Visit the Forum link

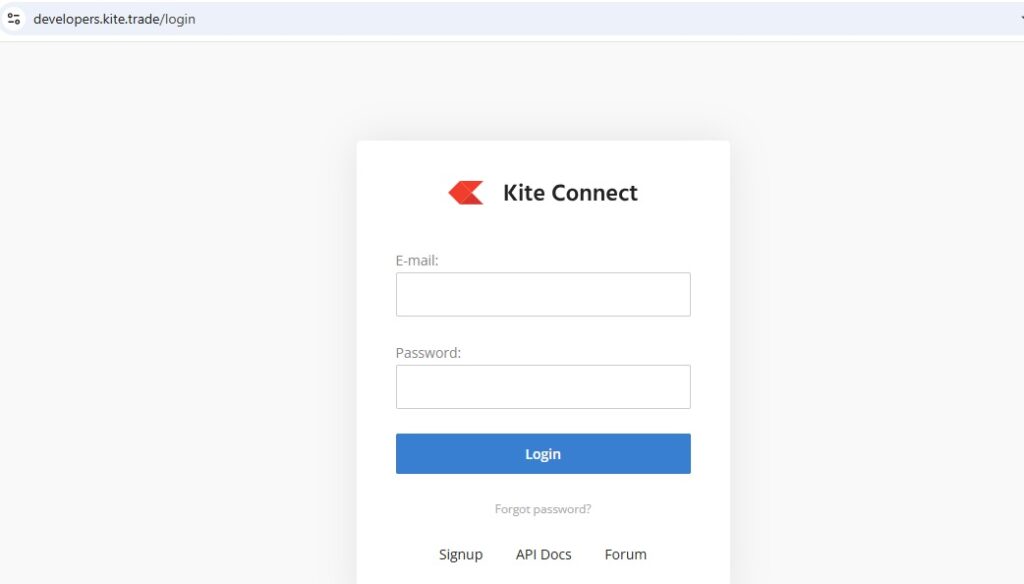click(625, 554)
